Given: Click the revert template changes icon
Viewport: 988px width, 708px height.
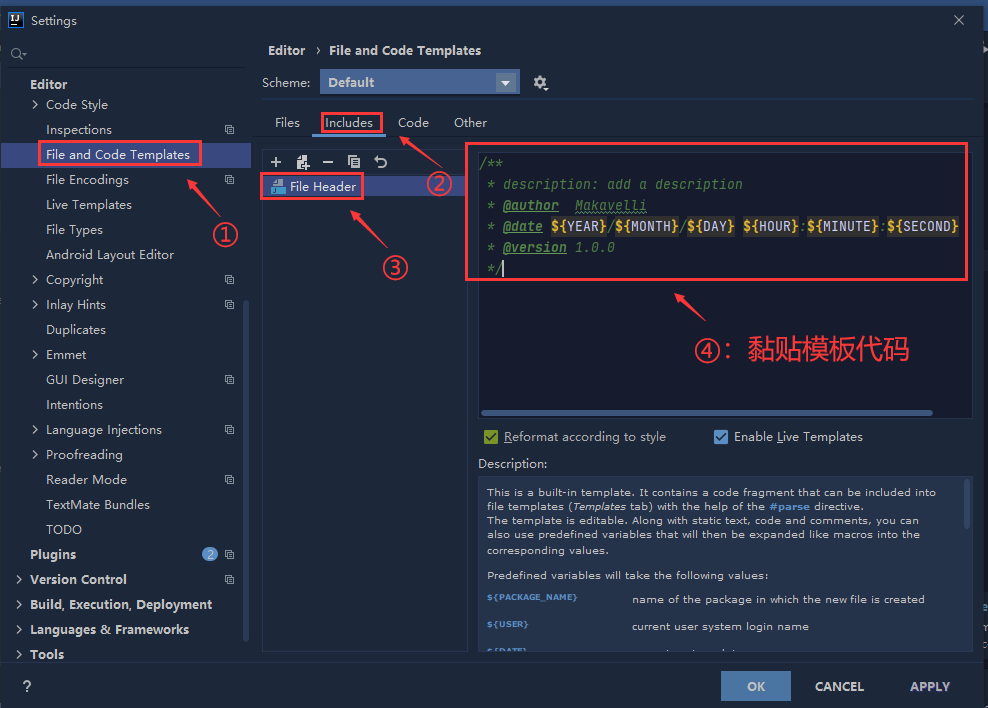Looking at the screenshot, I should 380,162.
